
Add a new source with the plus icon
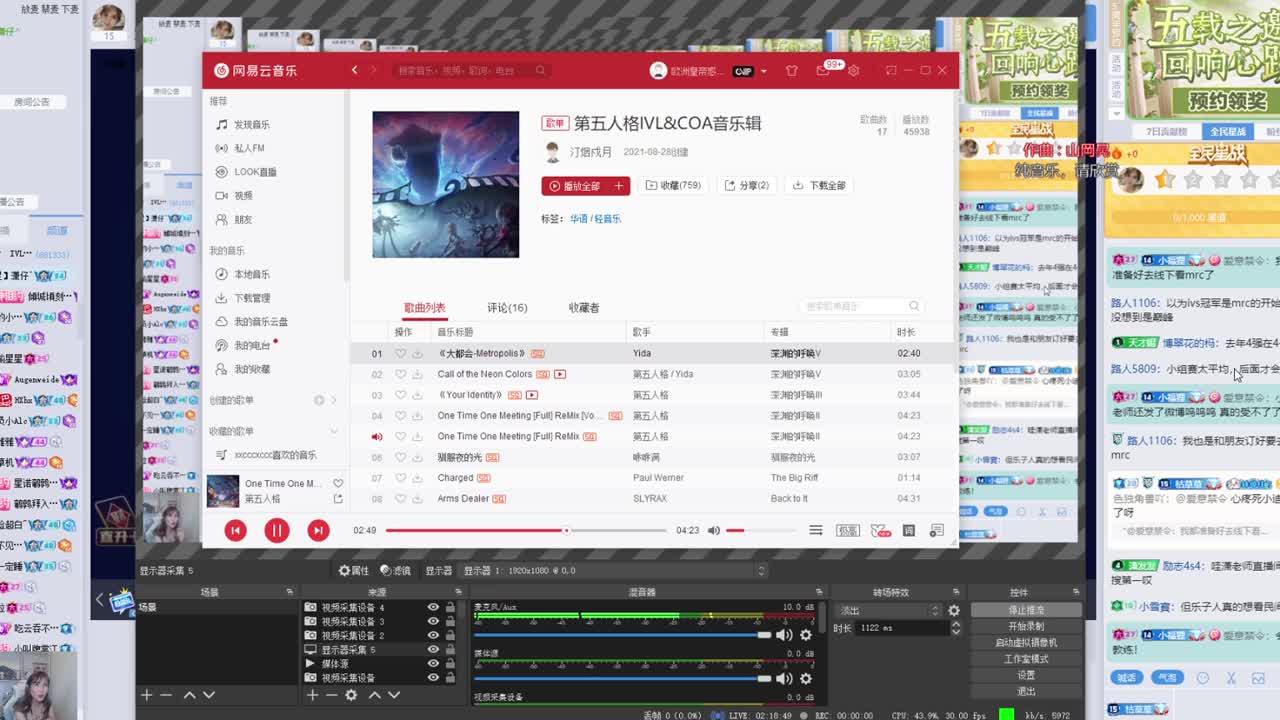(x=311, y=694)
